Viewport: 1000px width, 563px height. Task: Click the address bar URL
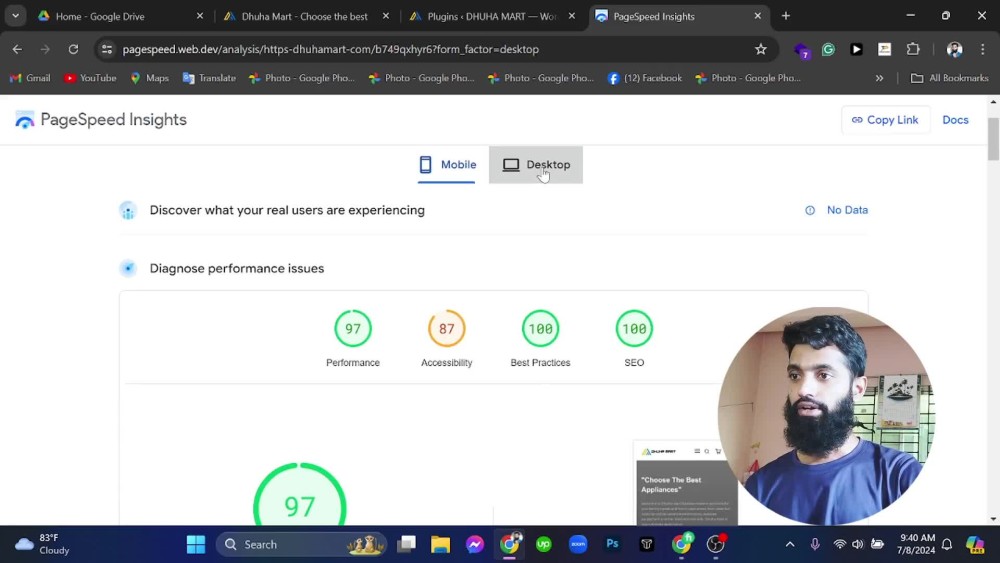point(330,49)
